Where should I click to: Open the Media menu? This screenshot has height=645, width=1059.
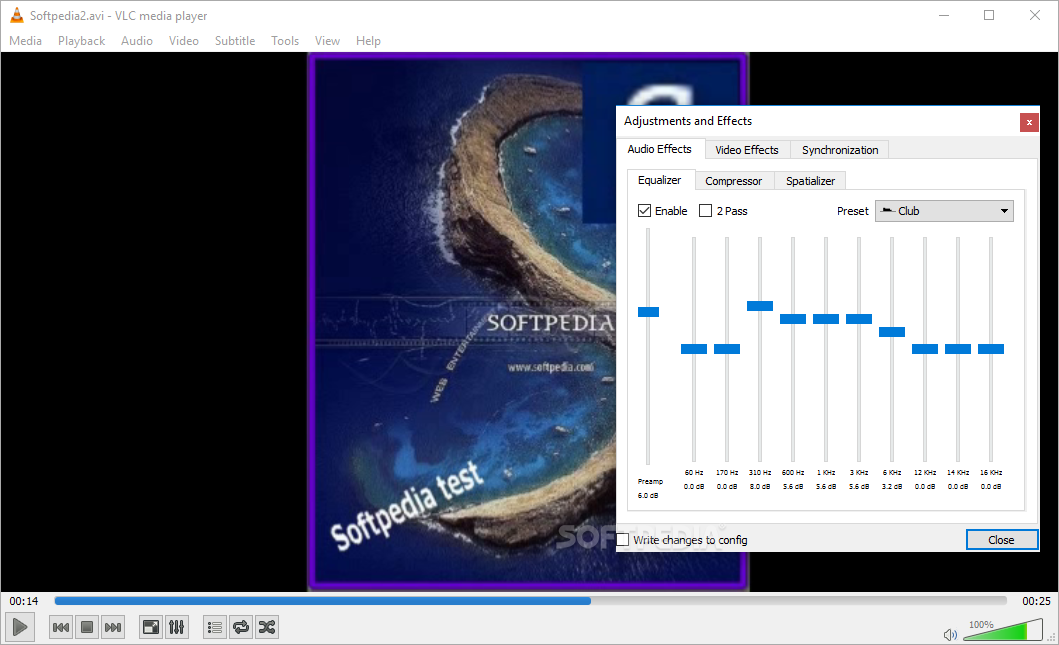tap(26, 41)
